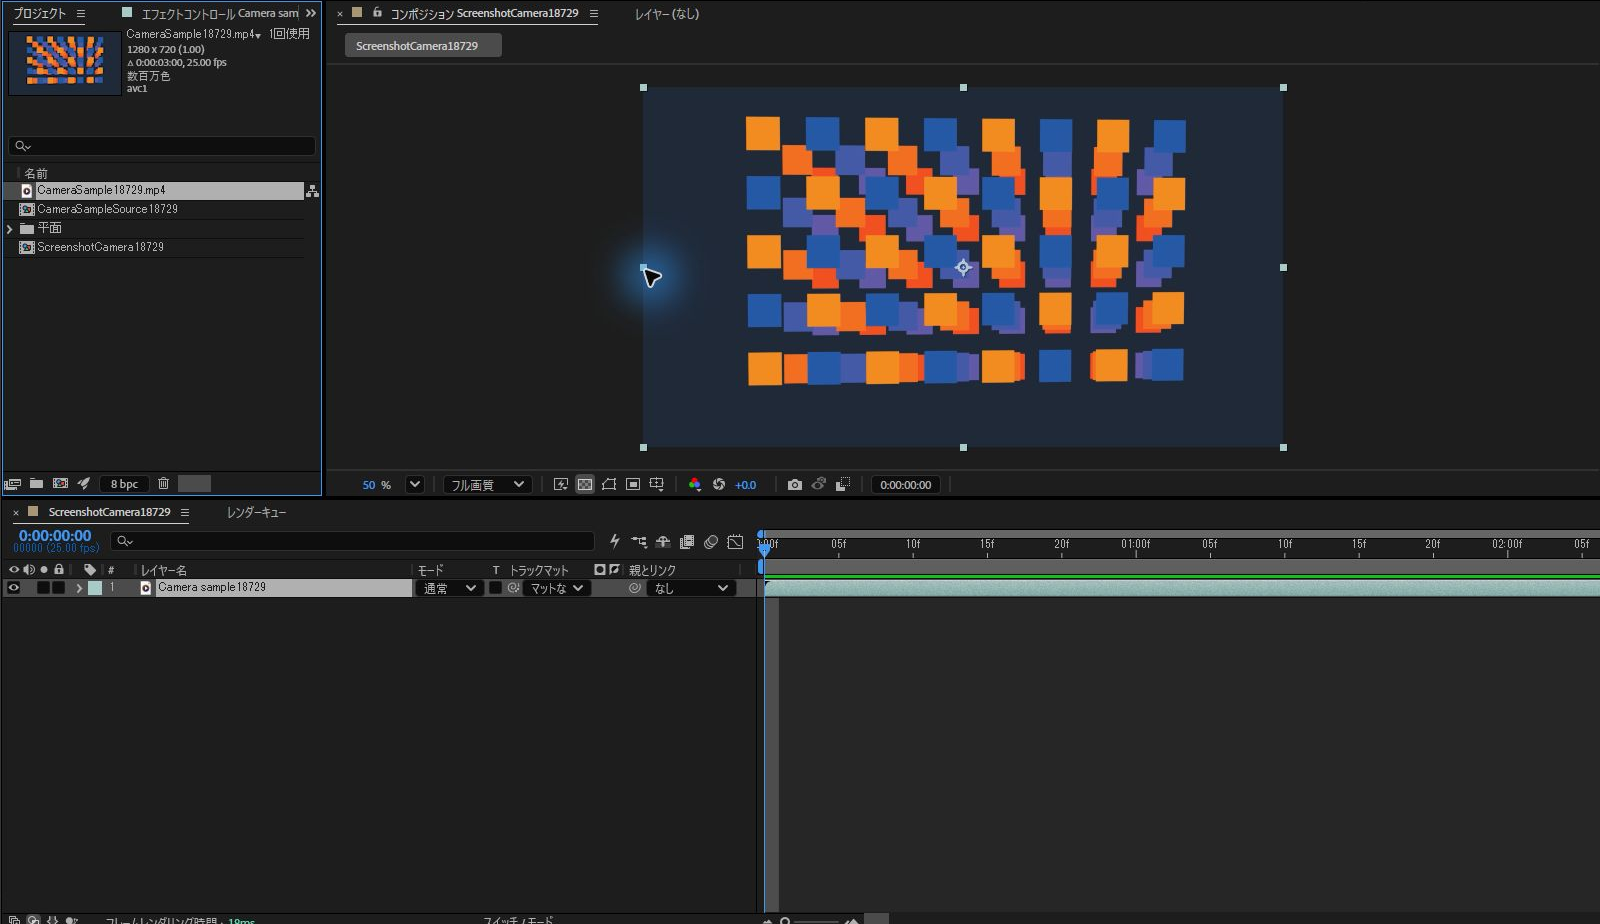The image size is (1600, 924).
Task: Click the reset exposure aperture icon
Action: [719, 484]
